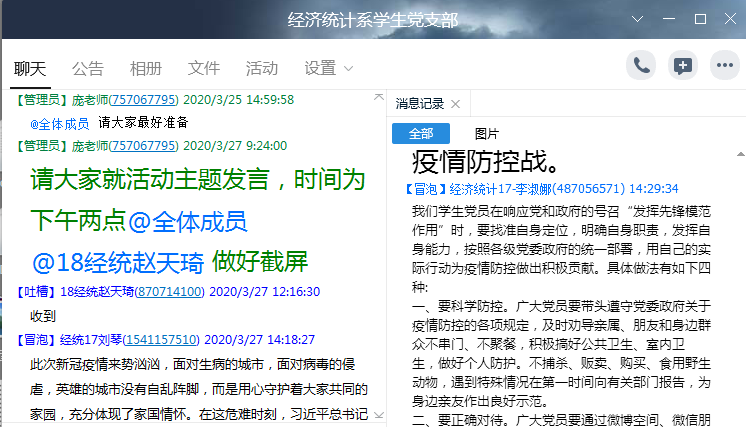Go to the 文件 tab
746x427 pixels.
[204, 68]
